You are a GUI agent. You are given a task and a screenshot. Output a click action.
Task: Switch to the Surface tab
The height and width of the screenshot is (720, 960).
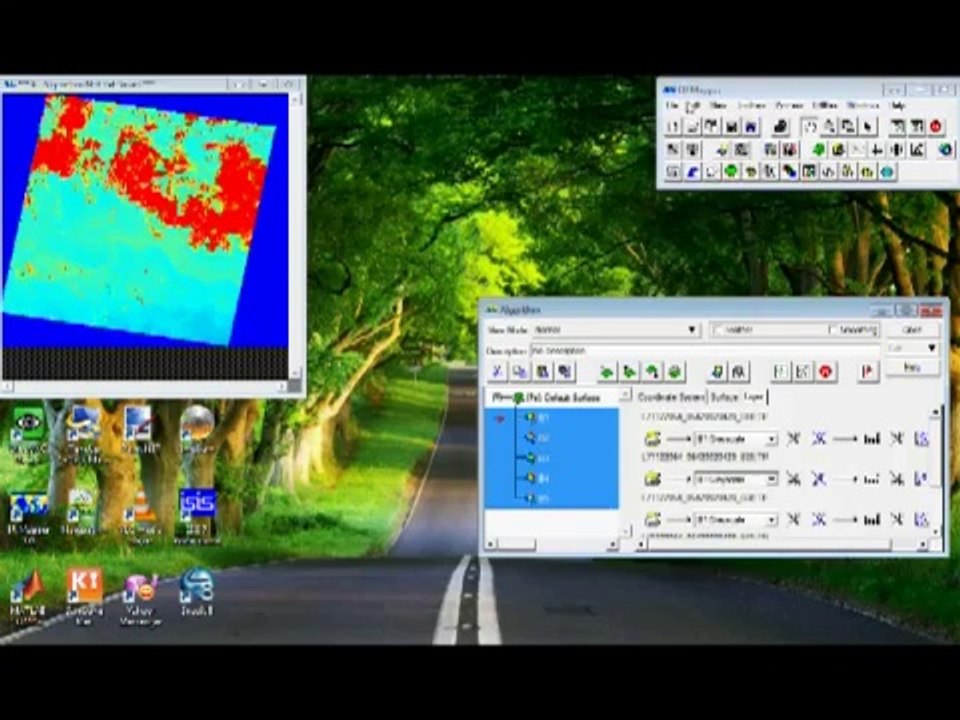[724, 397]
